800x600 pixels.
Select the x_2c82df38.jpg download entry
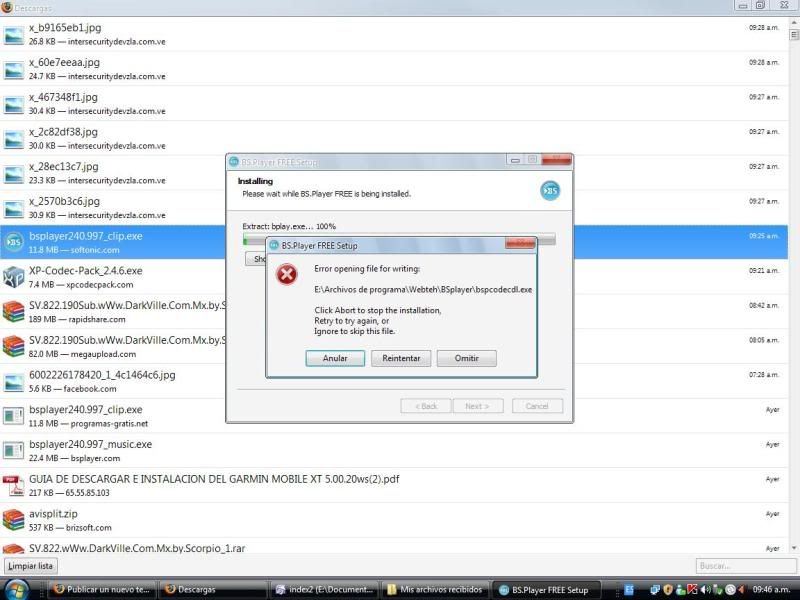[x=394, y=138]
